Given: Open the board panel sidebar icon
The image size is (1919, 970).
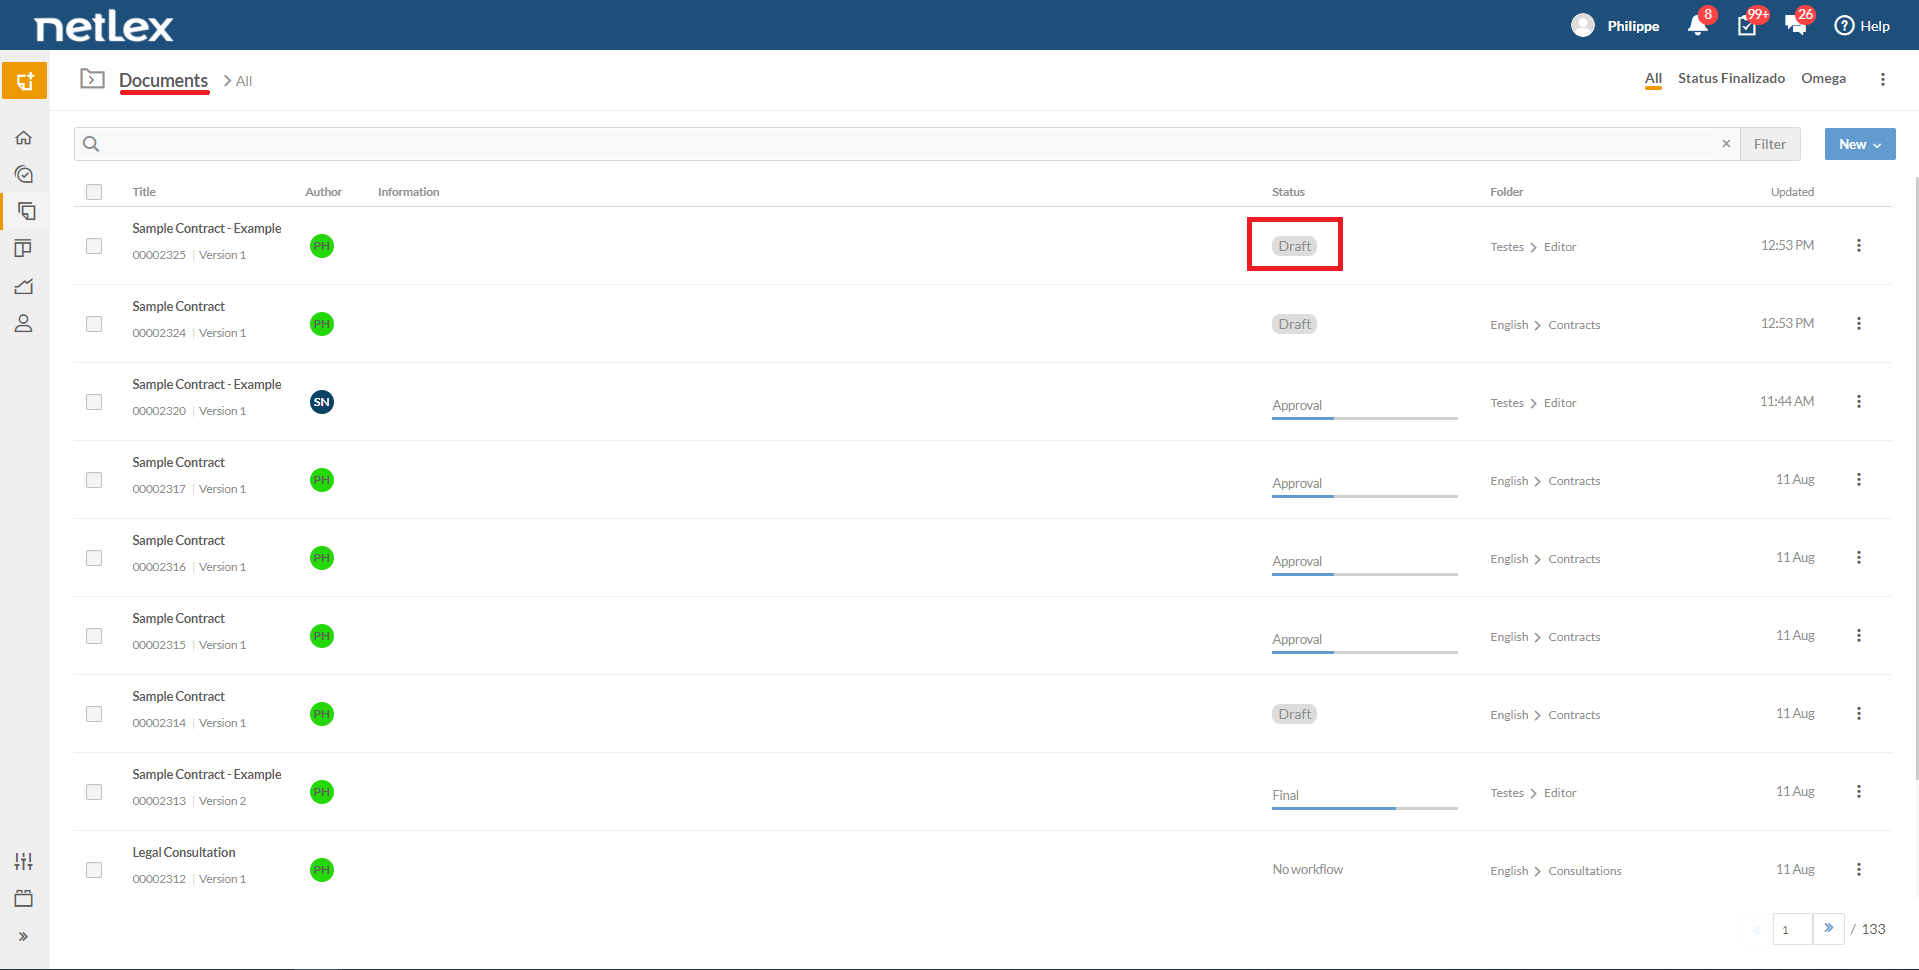Looking at the screenshot, I should tap(23, 248).
